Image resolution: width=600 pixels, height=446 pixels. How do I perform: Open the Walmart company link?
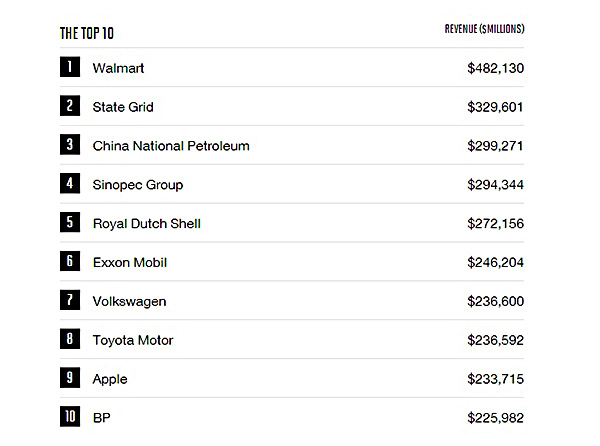118,68
